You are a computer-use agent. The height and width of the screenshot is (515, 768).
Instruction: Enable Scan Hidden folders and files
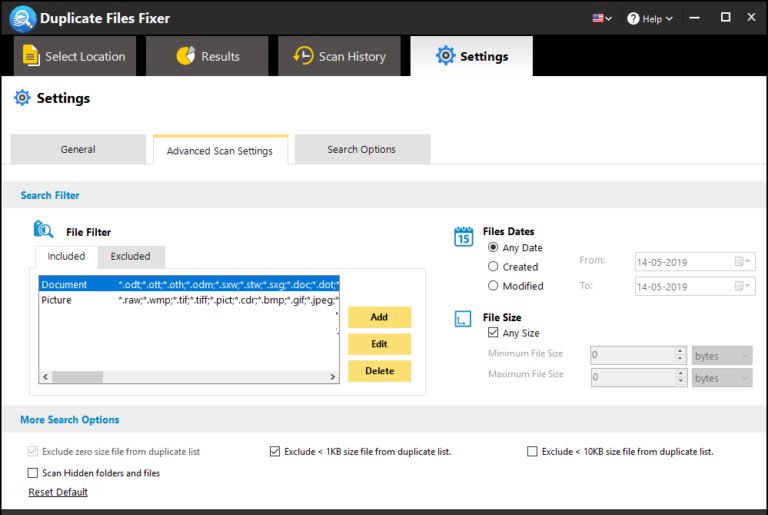[33, 473]
